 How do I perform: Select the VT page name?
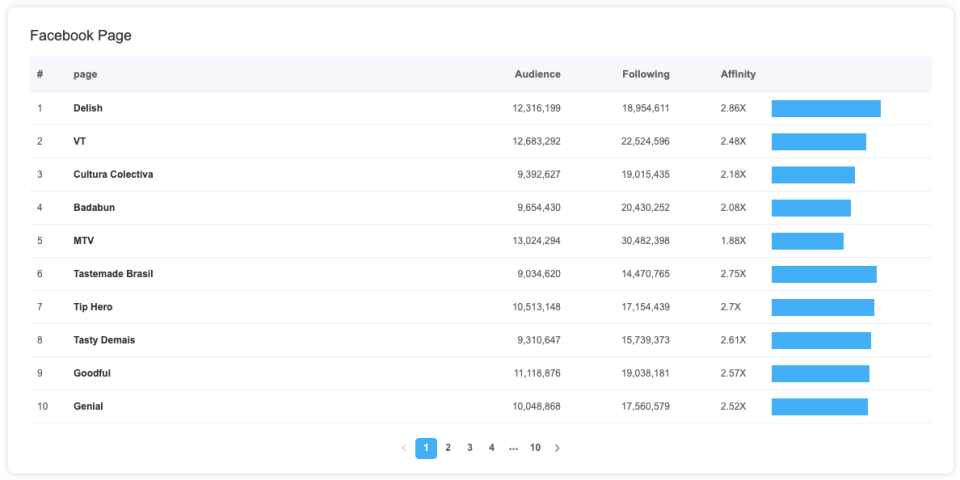point(80,141)
